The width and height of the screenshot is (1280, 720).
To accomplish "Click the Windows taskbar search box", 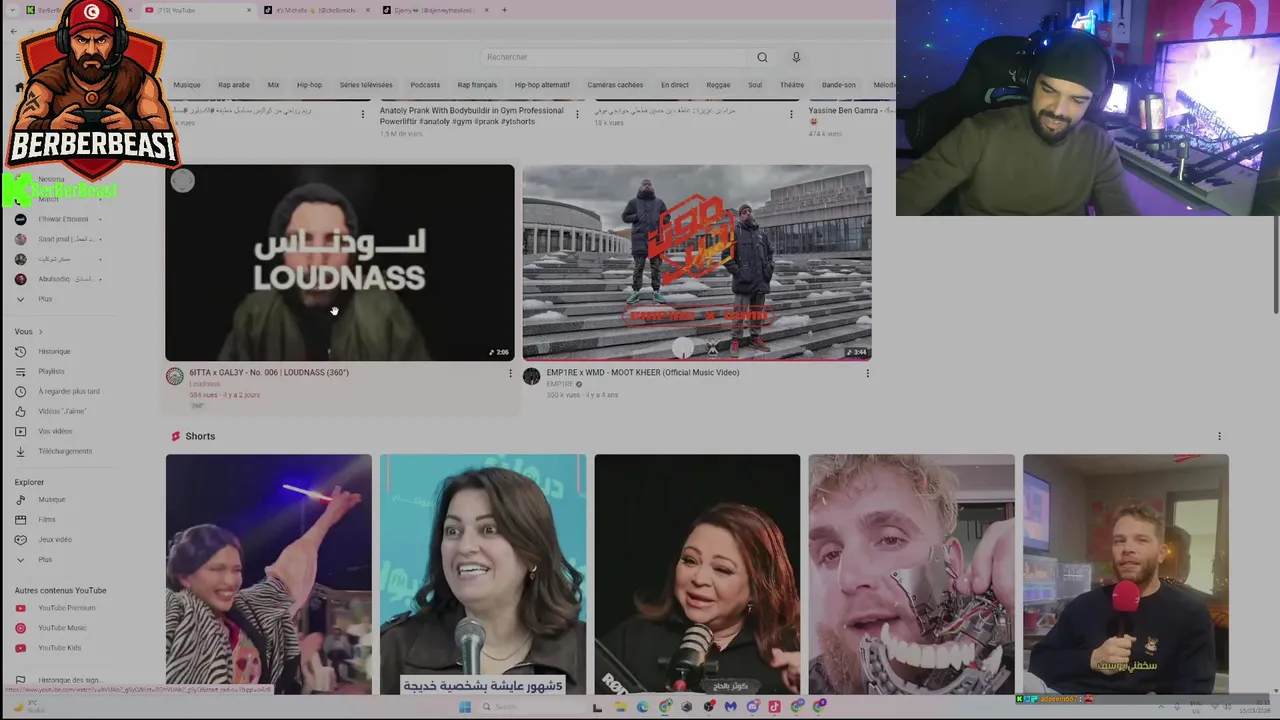I will click(x=530, y=706).
